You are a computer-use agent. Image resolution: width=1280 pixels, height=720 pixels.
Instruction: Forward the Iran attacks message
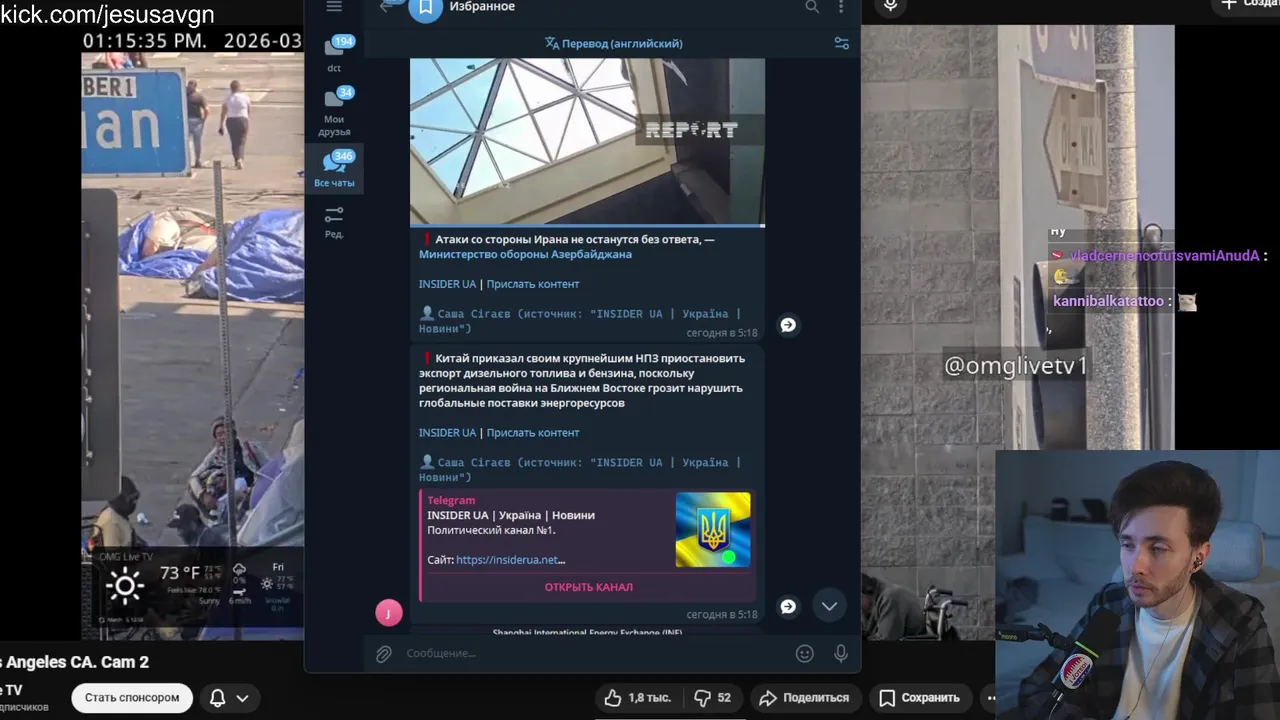(x=788, y=325)
